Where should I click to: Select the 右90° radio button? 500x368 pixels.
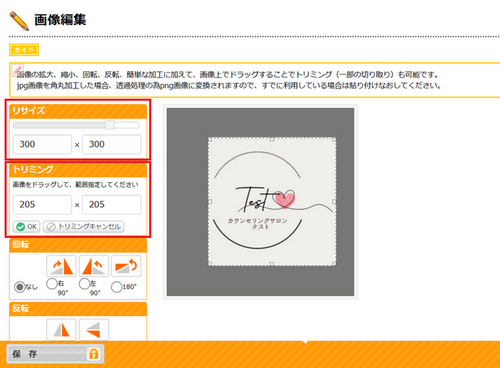tap(52, 284)
